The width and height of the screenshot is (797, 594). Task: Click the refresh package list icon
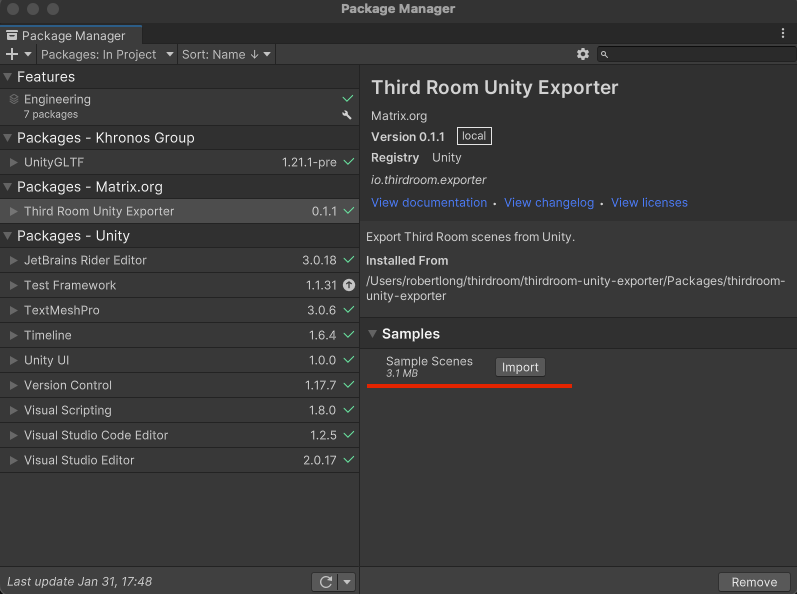pyautogui.click(x=325, y=581)
